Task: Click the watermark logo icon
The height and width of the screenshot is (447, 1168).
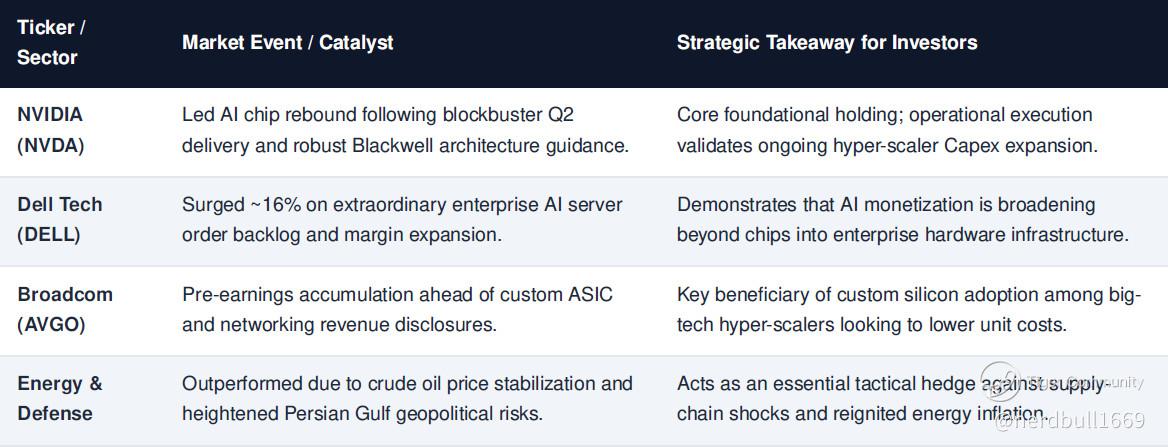Action: pos(998,381)
